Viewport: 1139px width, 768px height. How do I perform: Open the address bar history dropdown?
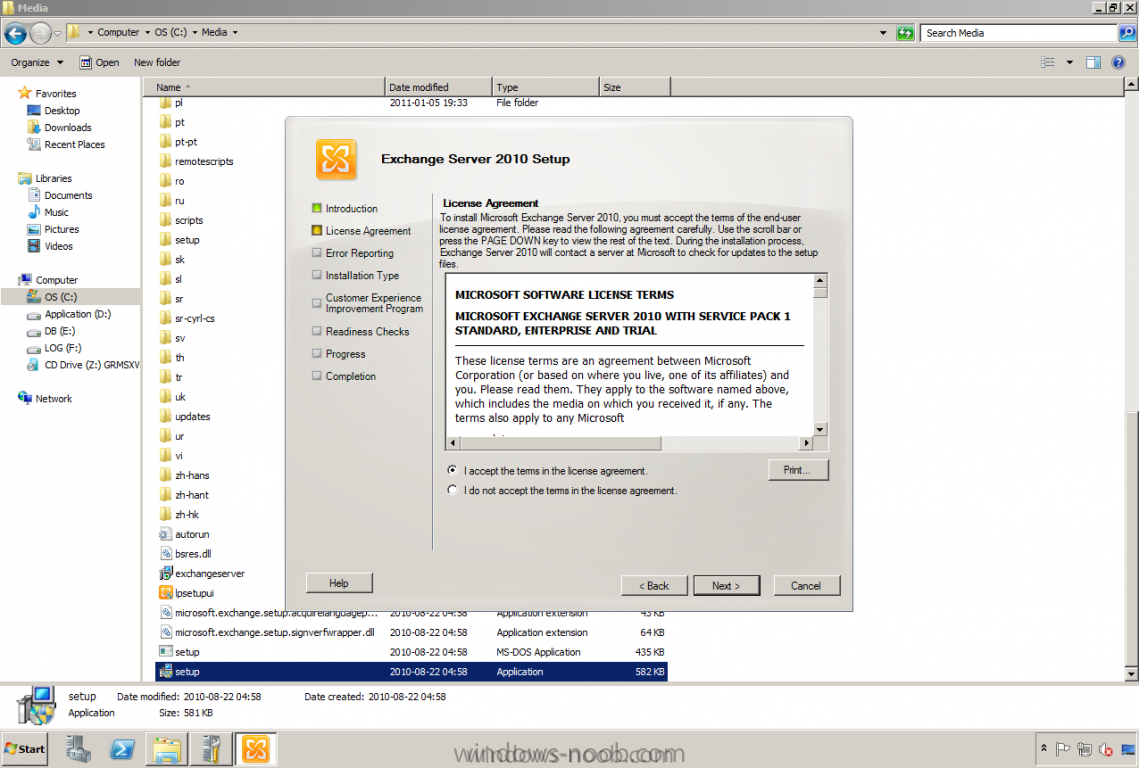click(x=883, y=33)
